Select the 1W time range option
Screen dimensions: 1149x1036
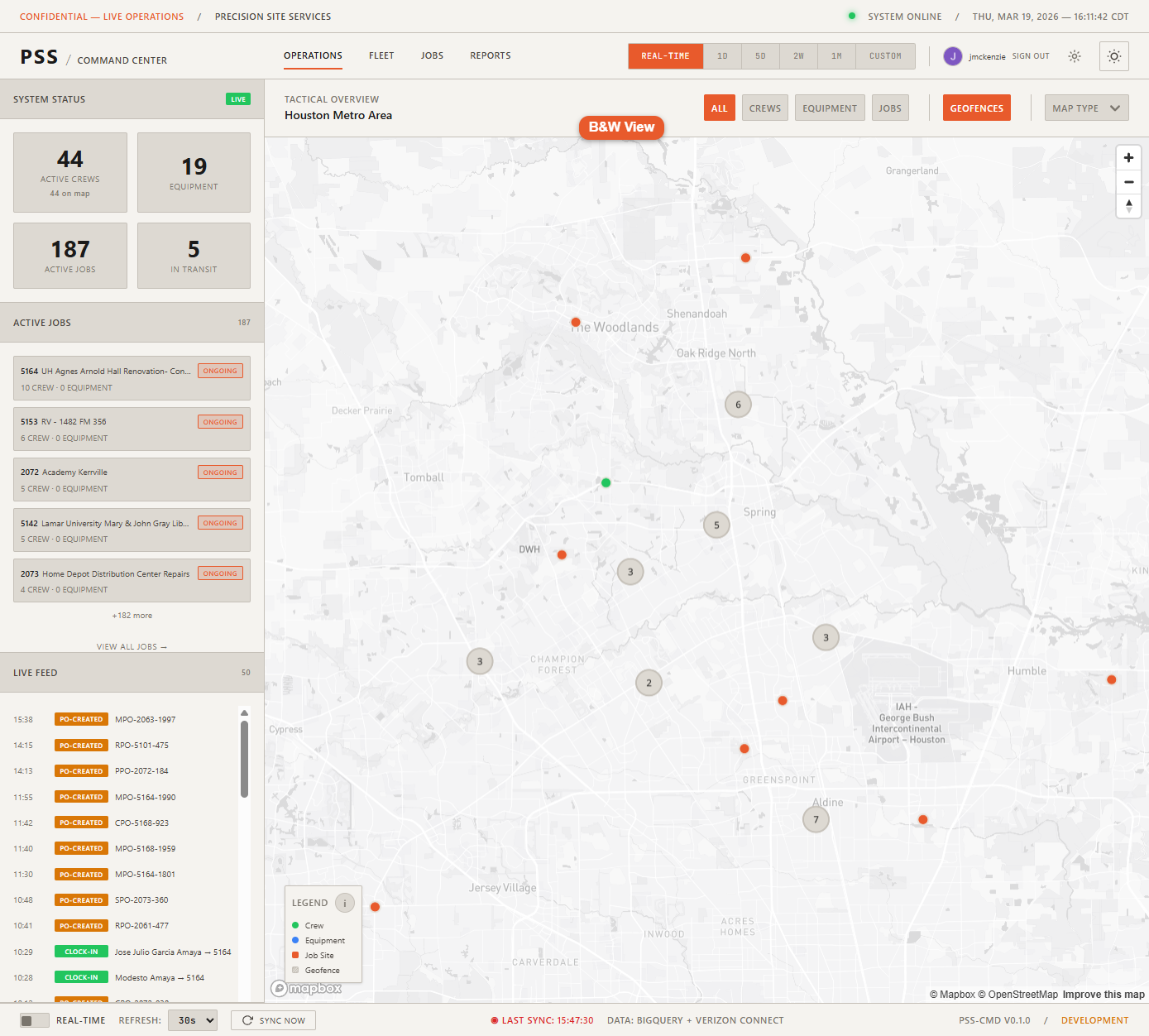coord(798,56)
